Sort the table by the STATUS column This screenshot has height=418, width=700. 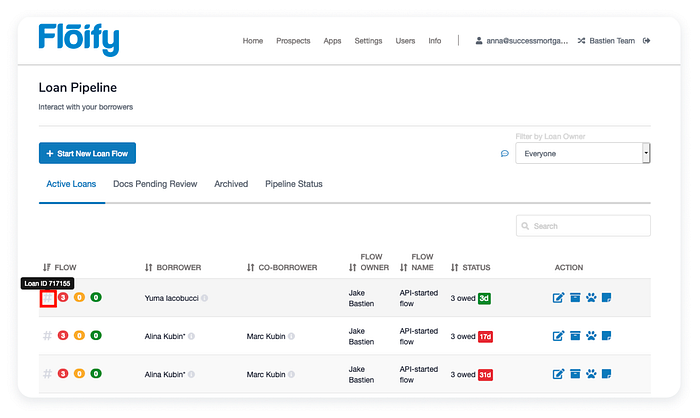(471, 268)
